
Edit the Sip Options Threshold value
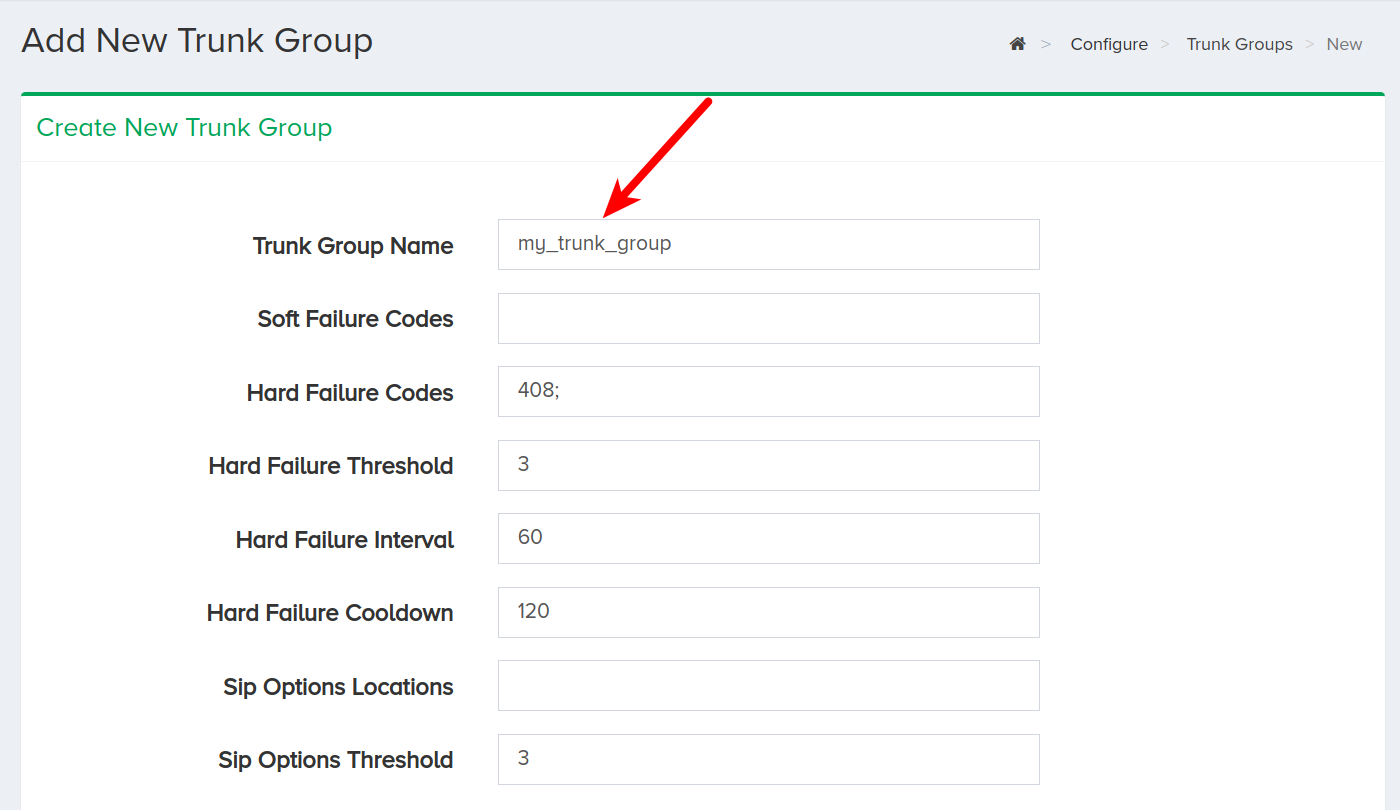click(x=768, y=759)
